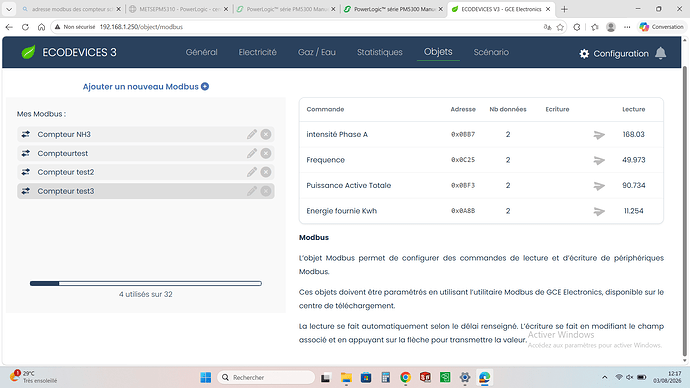Reload the page with the refresh icon
Screen dimensions: 690x388
[25, 27]
